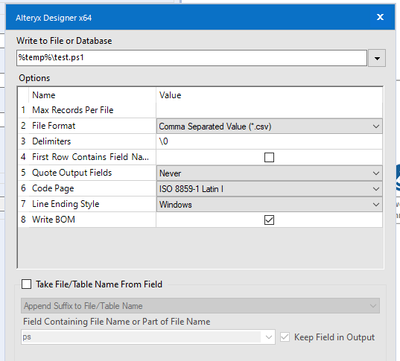This screenshot has height=361, width=400.
Task: Expand the File Format dropdown
Action: pyautogui.click(x=269, y=126)
